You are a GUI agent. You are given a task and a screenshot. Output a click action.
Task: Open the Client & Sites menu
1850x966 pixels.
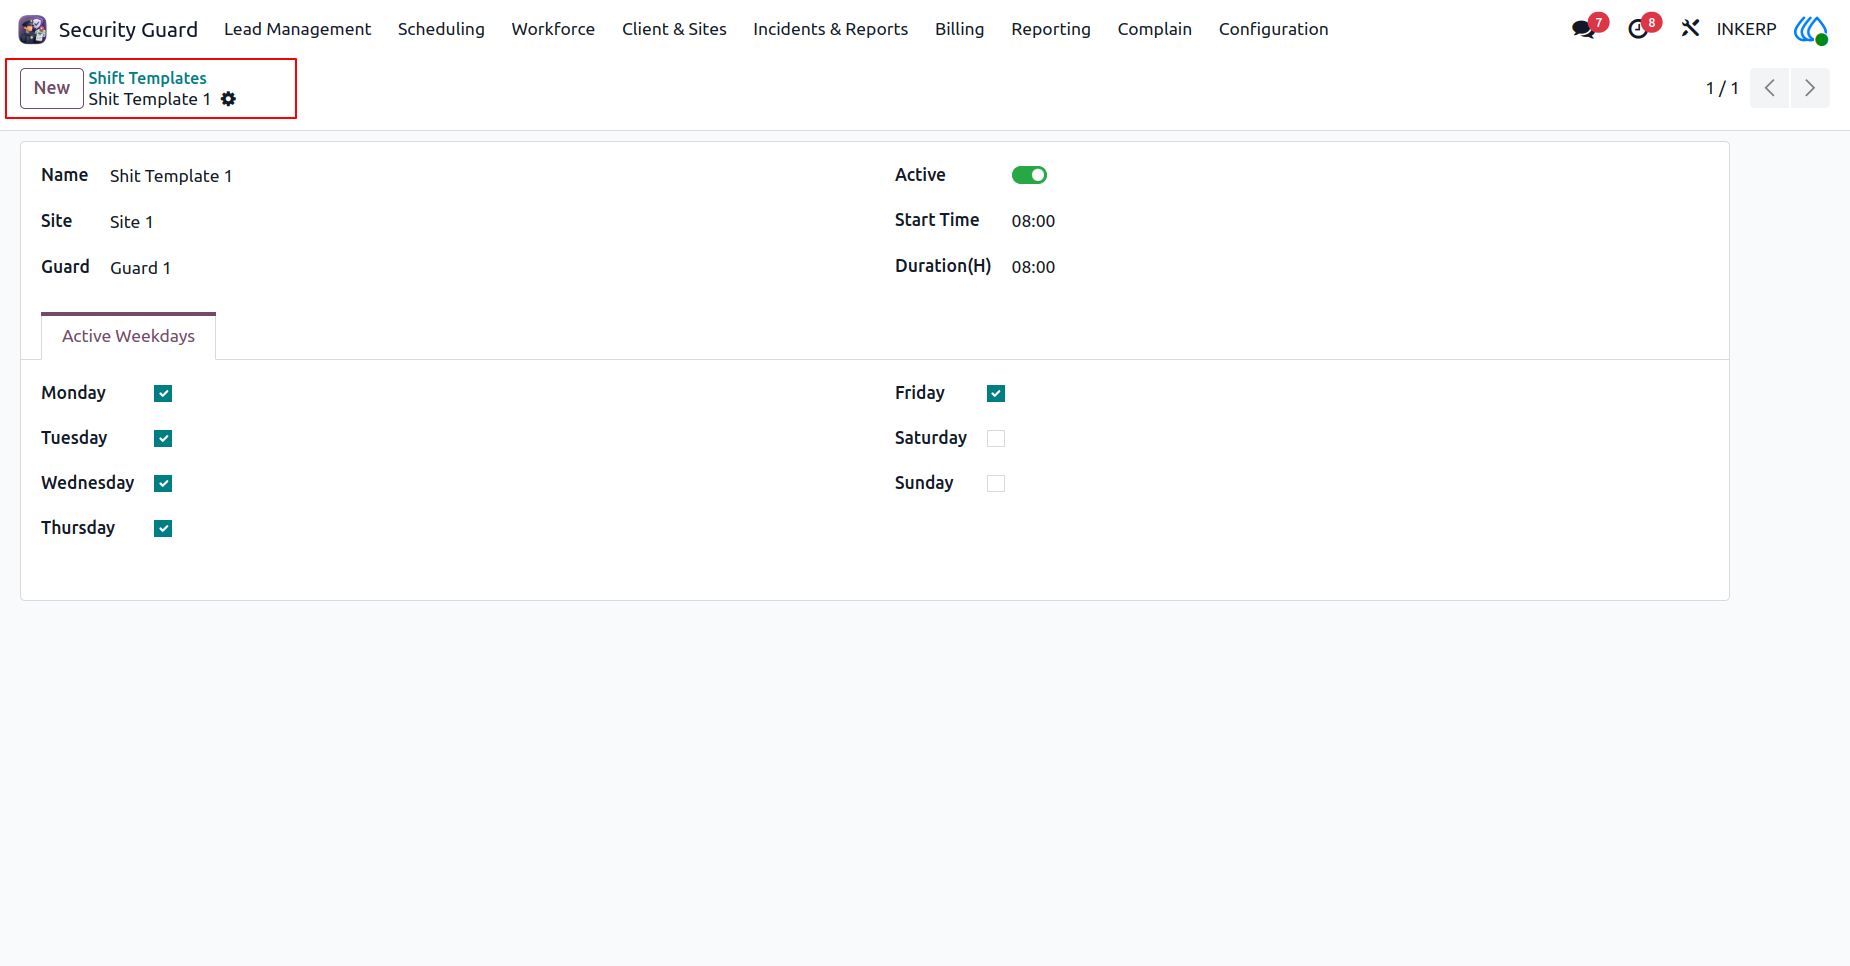[x=674, y=29]
